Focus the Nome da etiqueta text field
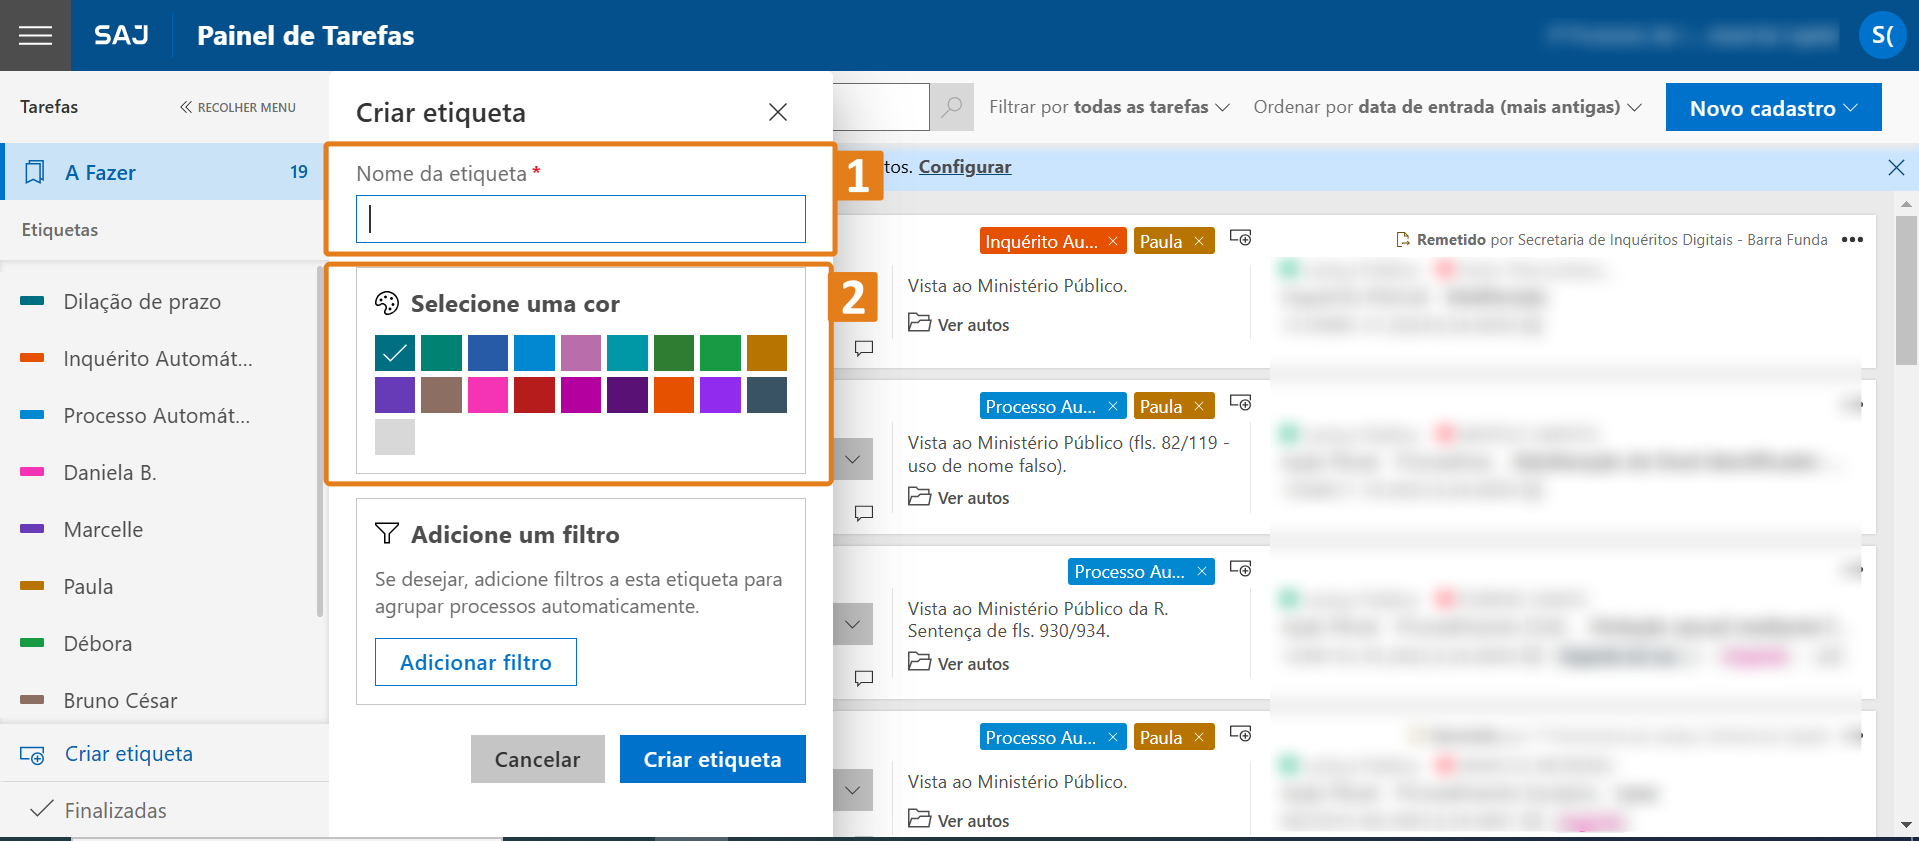 tap(580, 219)
